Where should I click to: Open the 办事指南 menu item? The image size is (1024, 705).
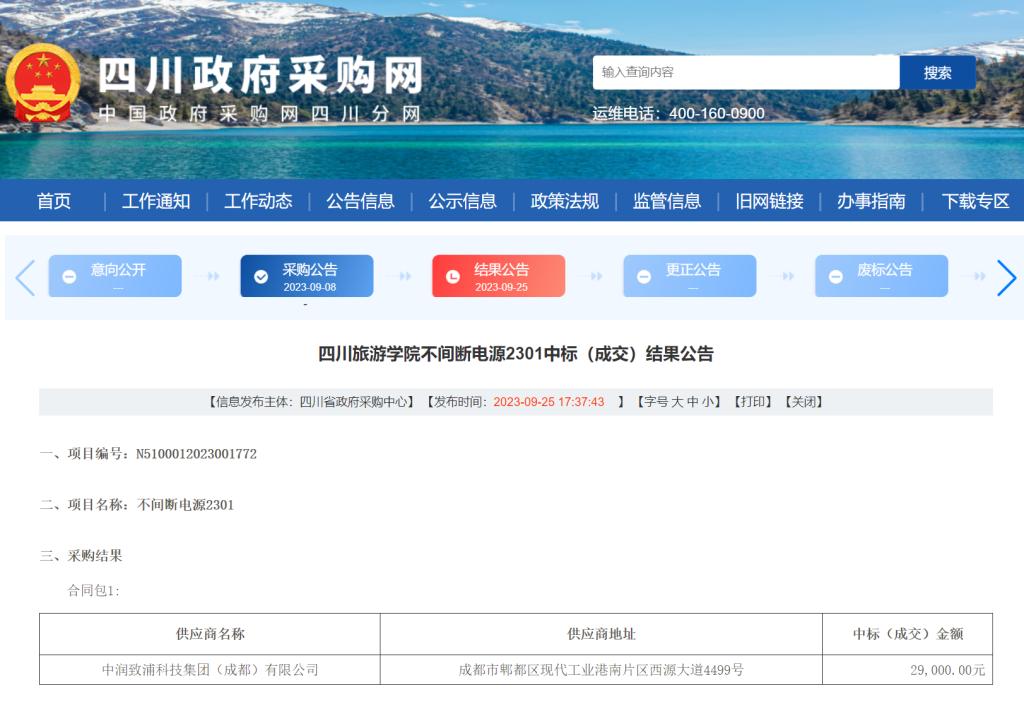871,201
